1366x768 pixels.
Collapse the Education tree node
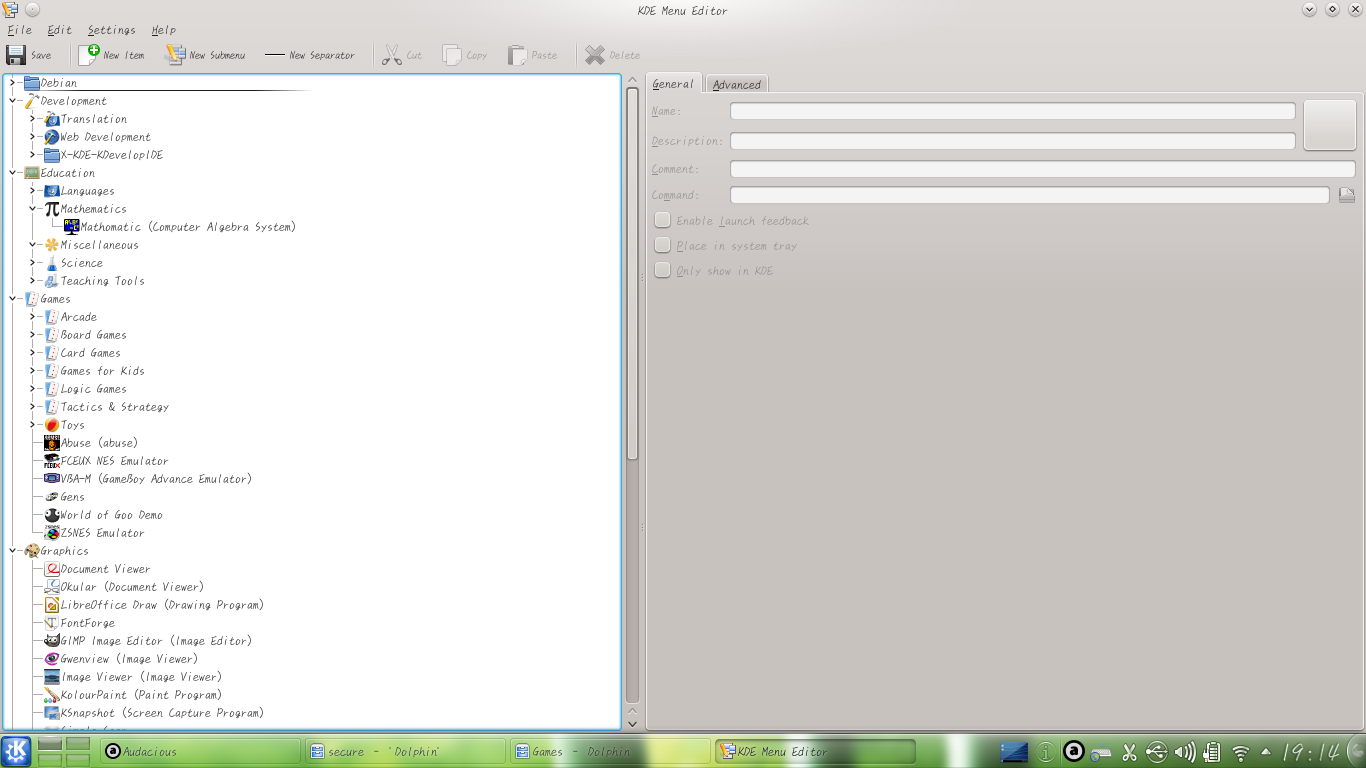pos(13,173)
